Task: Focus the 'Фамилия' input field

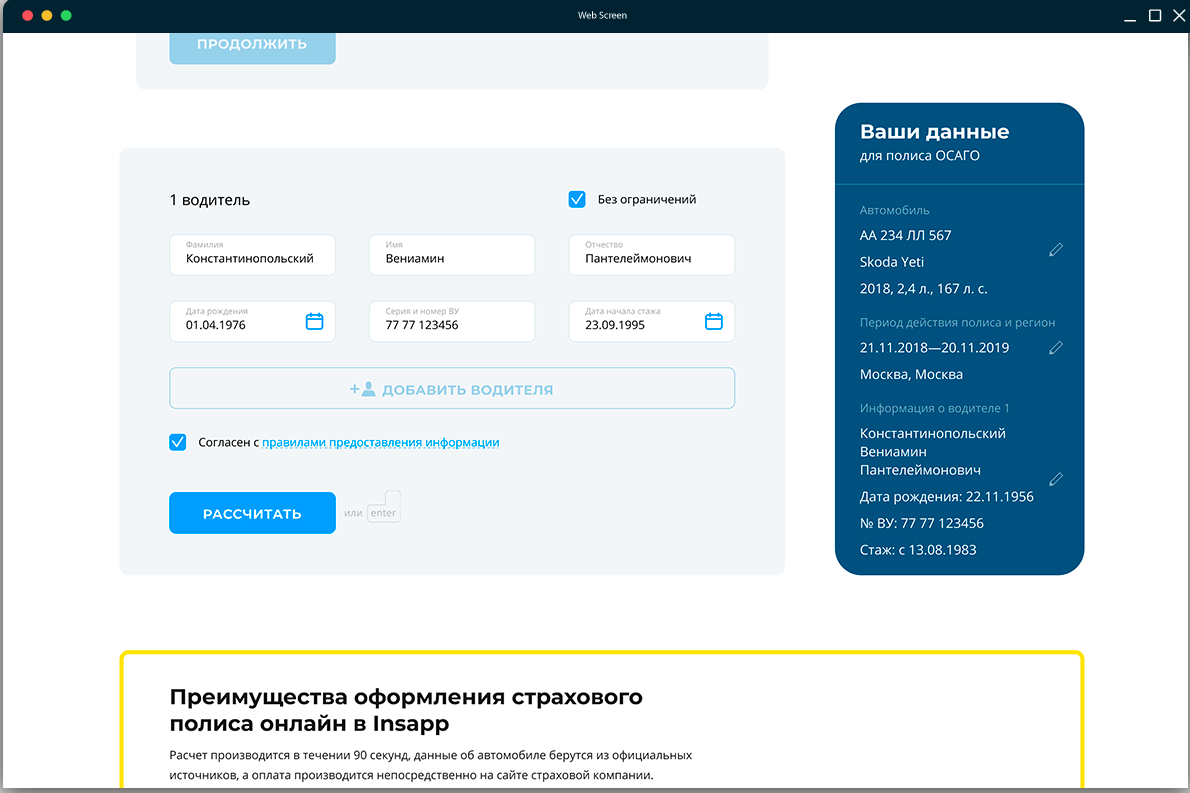Action: click(x=252, y=255)
